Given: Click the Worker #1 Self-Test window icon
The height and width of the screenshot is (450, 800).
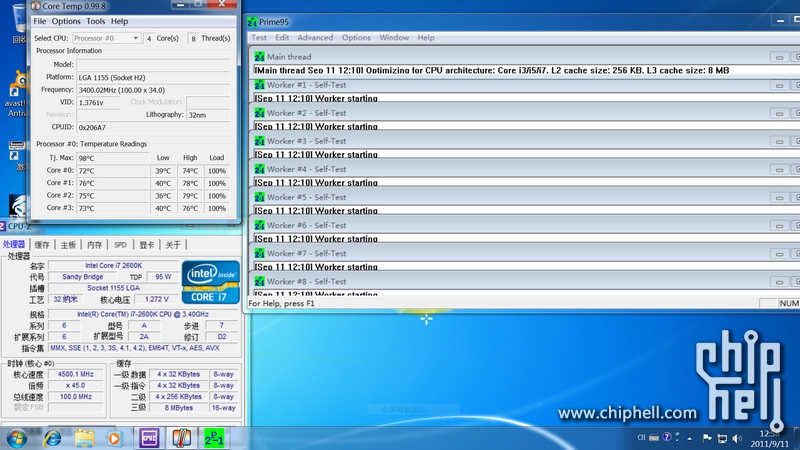Looking at the screenshot, I should tap(259, 85).
